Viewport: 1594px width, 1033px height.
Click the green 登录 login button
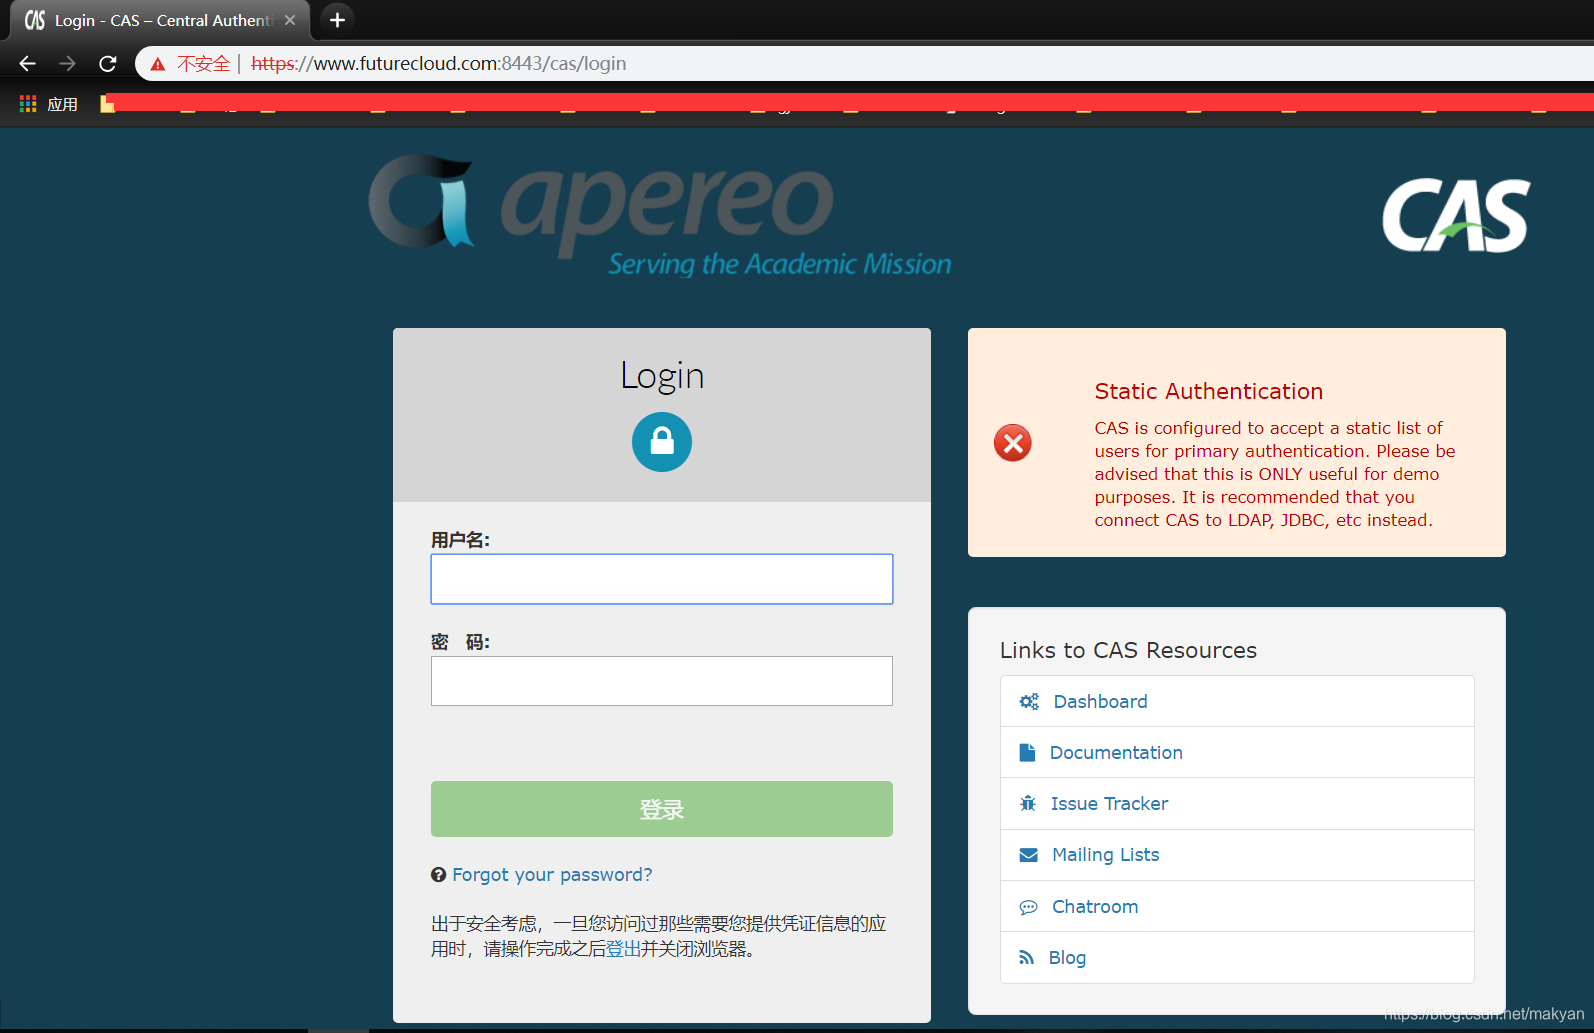click(662, 809)
